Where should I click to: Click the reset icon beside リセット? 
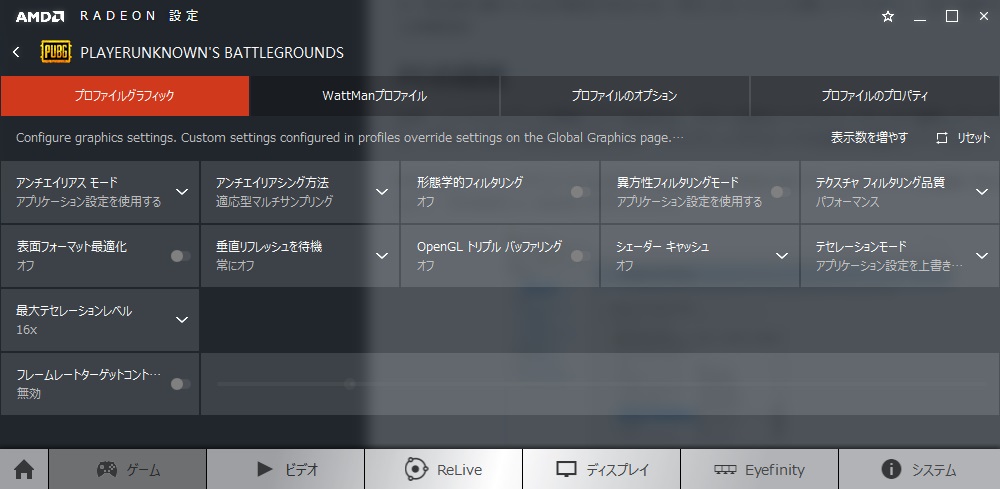(942, 138)
